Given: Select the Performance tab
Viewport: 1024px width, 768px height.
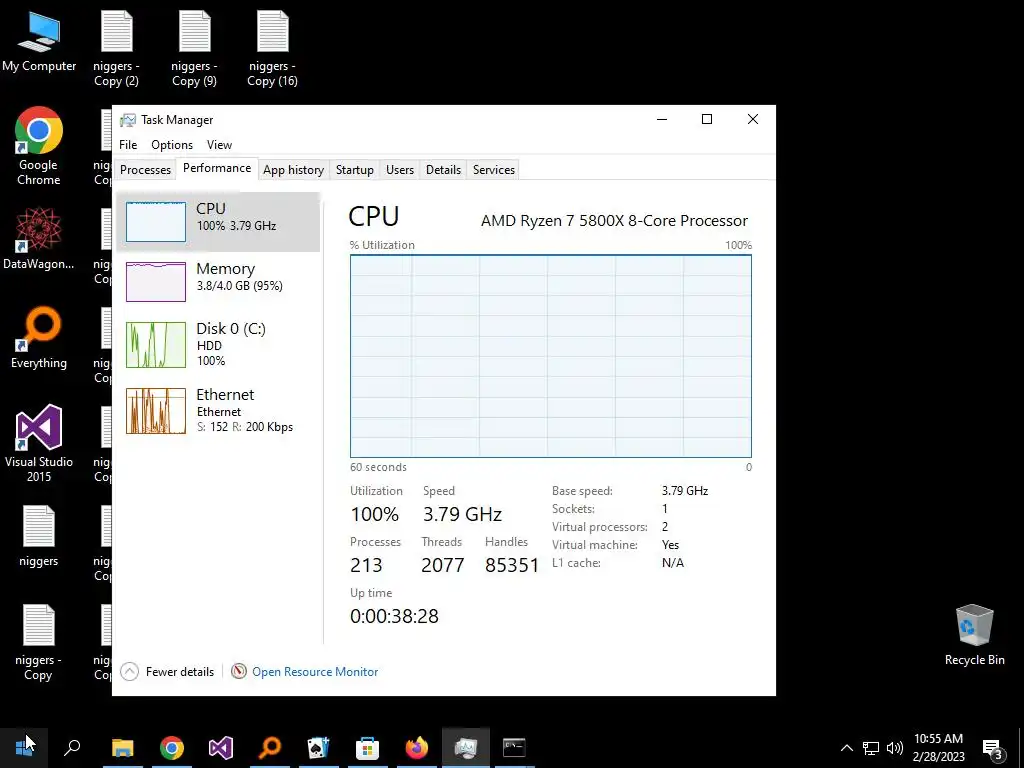Looking at the screenshot, I should (x=217, y=168).
